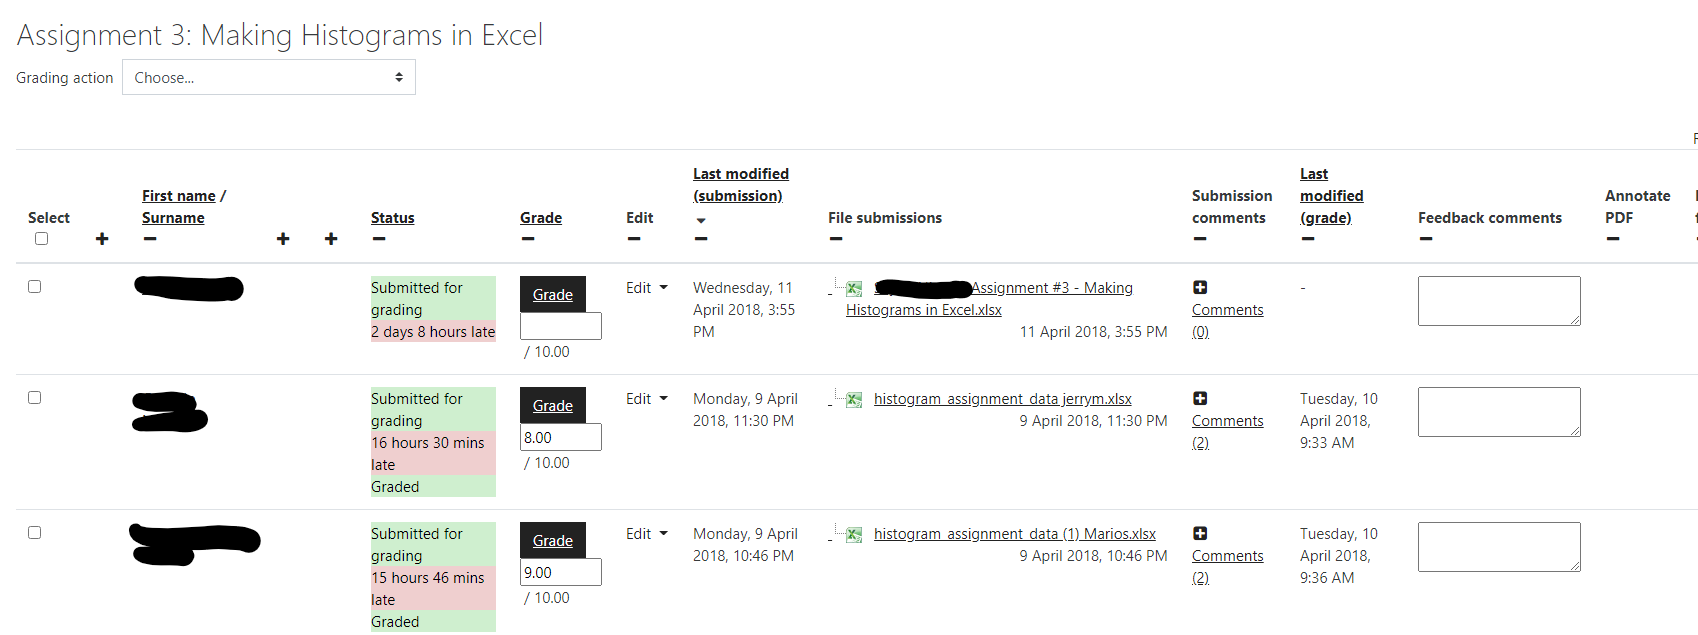Collapse the Annotate PDF column

[x=1612, y=239]
